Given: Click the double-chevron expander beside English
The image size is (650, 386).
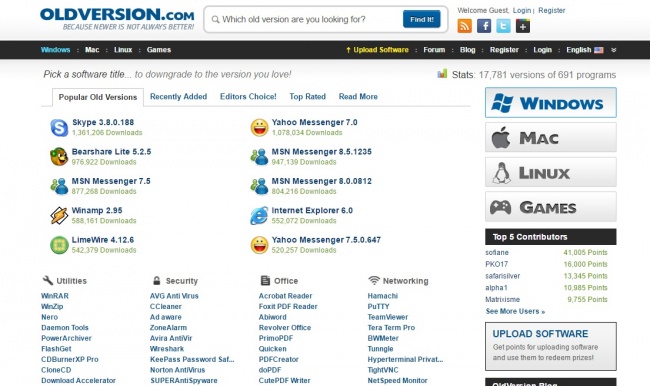Looking at the screenshot, I should coord(614,50).
